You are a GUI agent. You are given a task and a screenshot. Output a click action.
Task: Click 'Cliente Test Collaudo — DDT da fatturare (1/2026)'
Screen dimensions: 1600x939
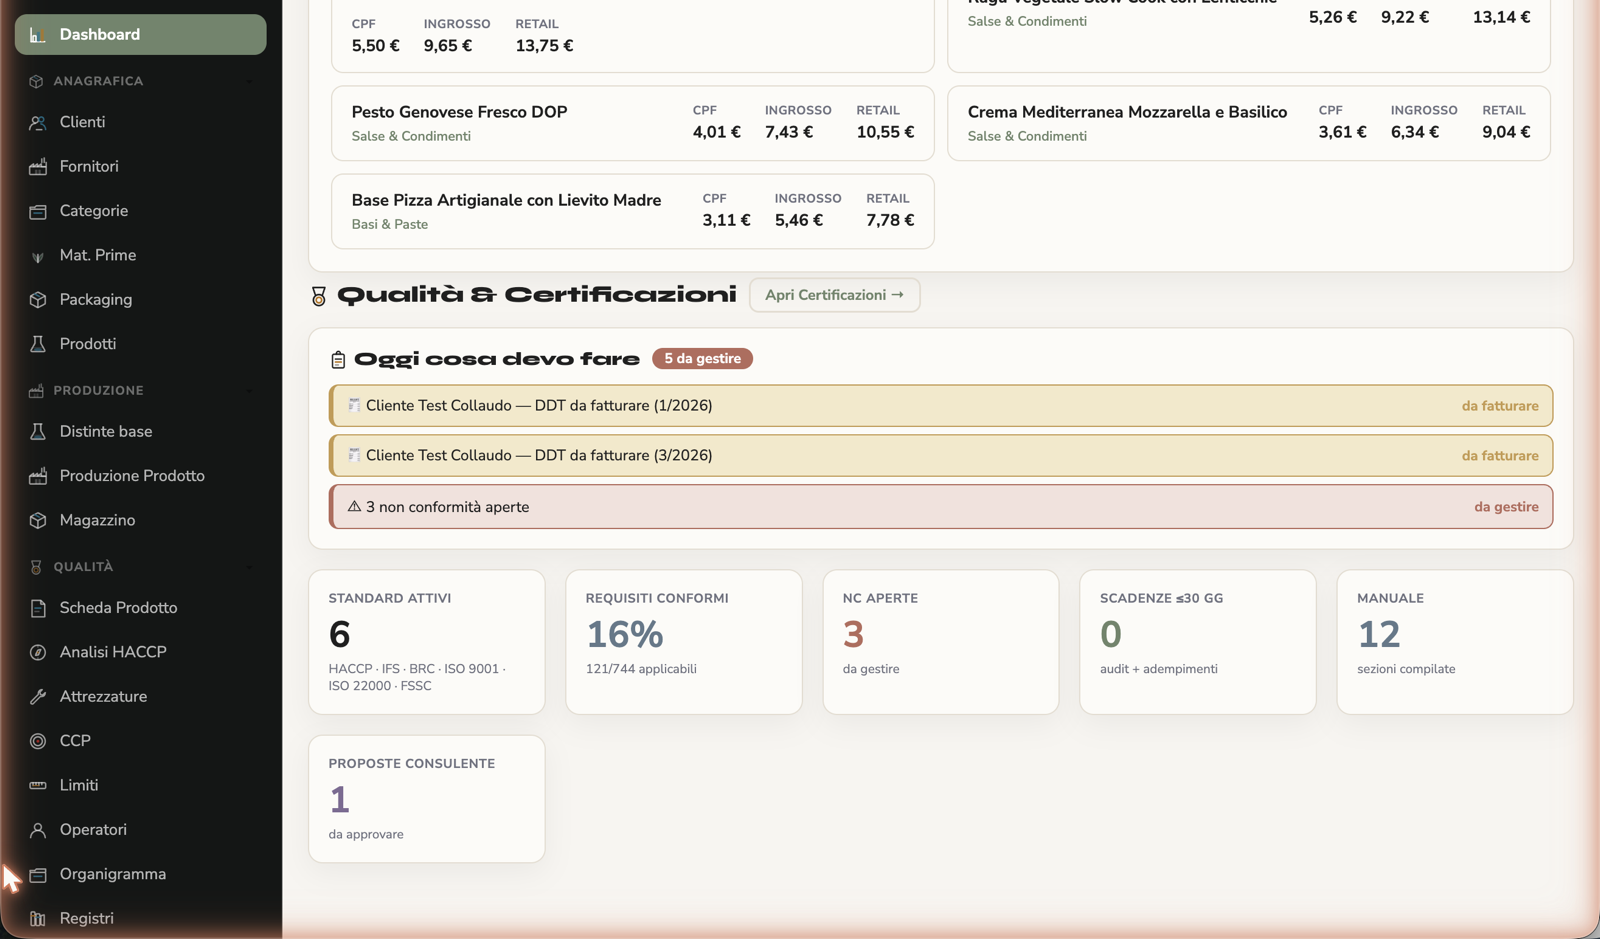point(539,405)
